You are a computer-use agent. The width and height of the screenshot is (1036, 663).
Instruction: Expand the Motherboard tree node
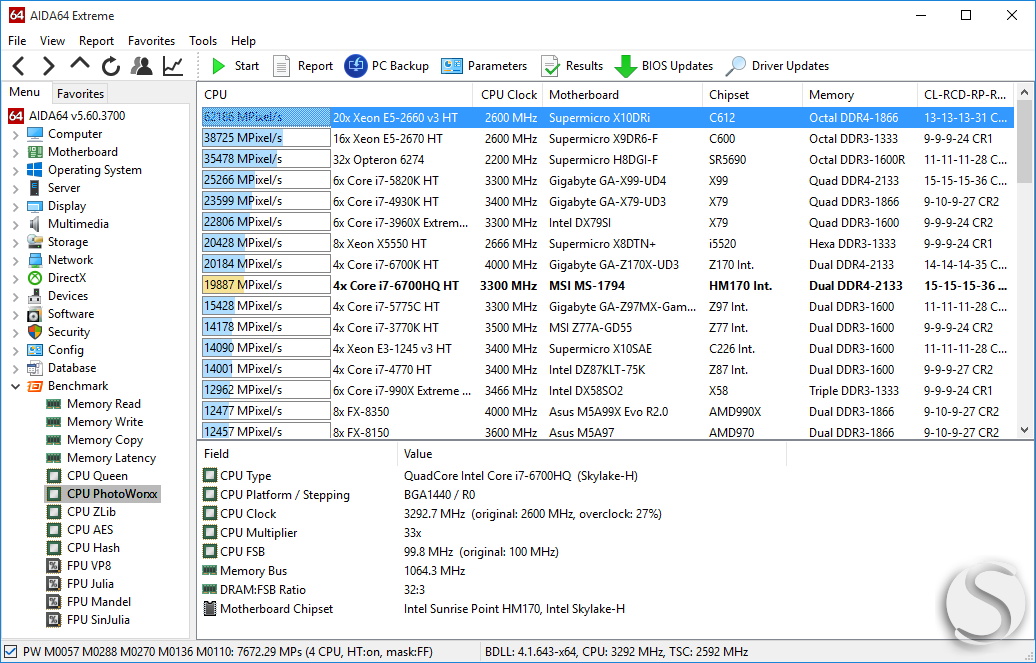(x=16, y=152)
